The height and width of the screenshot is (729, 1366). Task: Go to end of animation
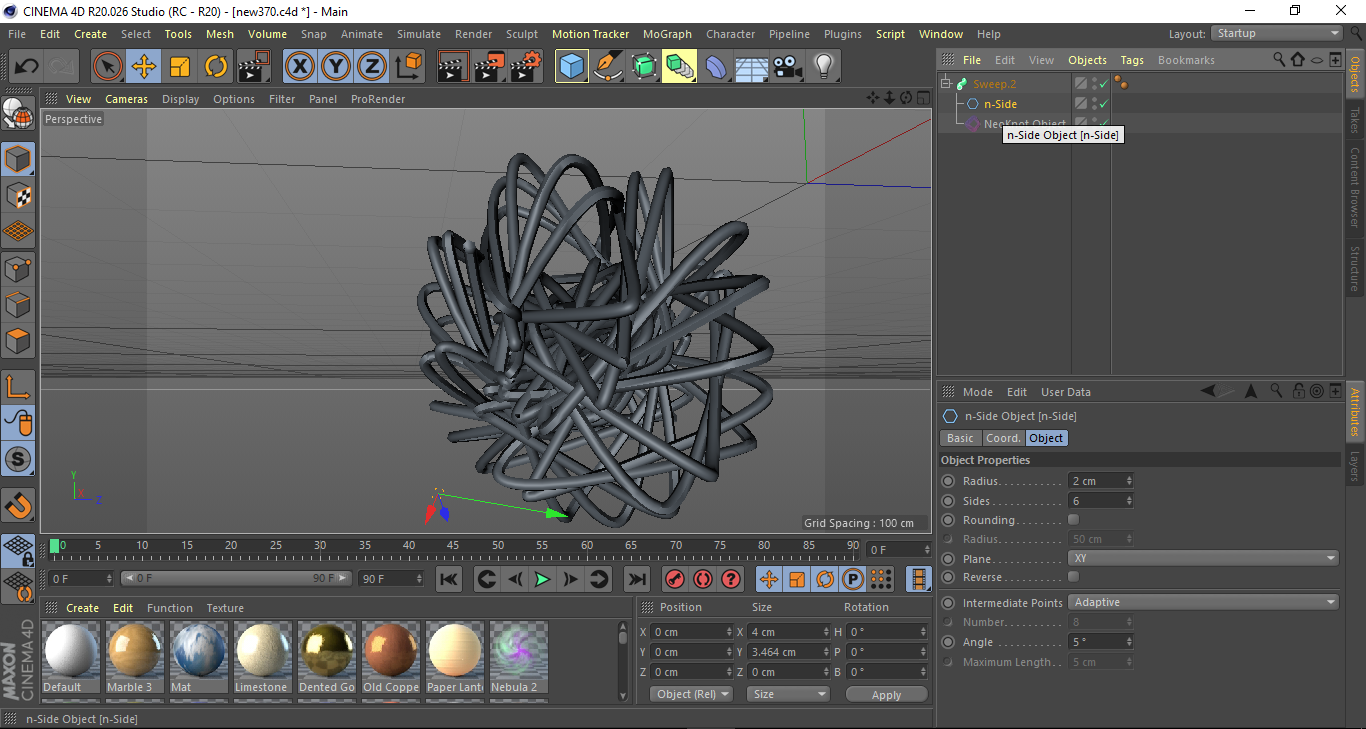(x=636, y=579)
